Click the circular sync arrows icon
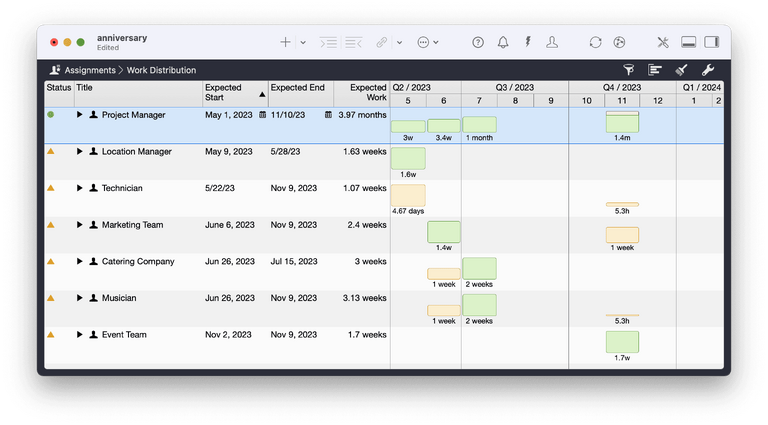 (595, 42)
